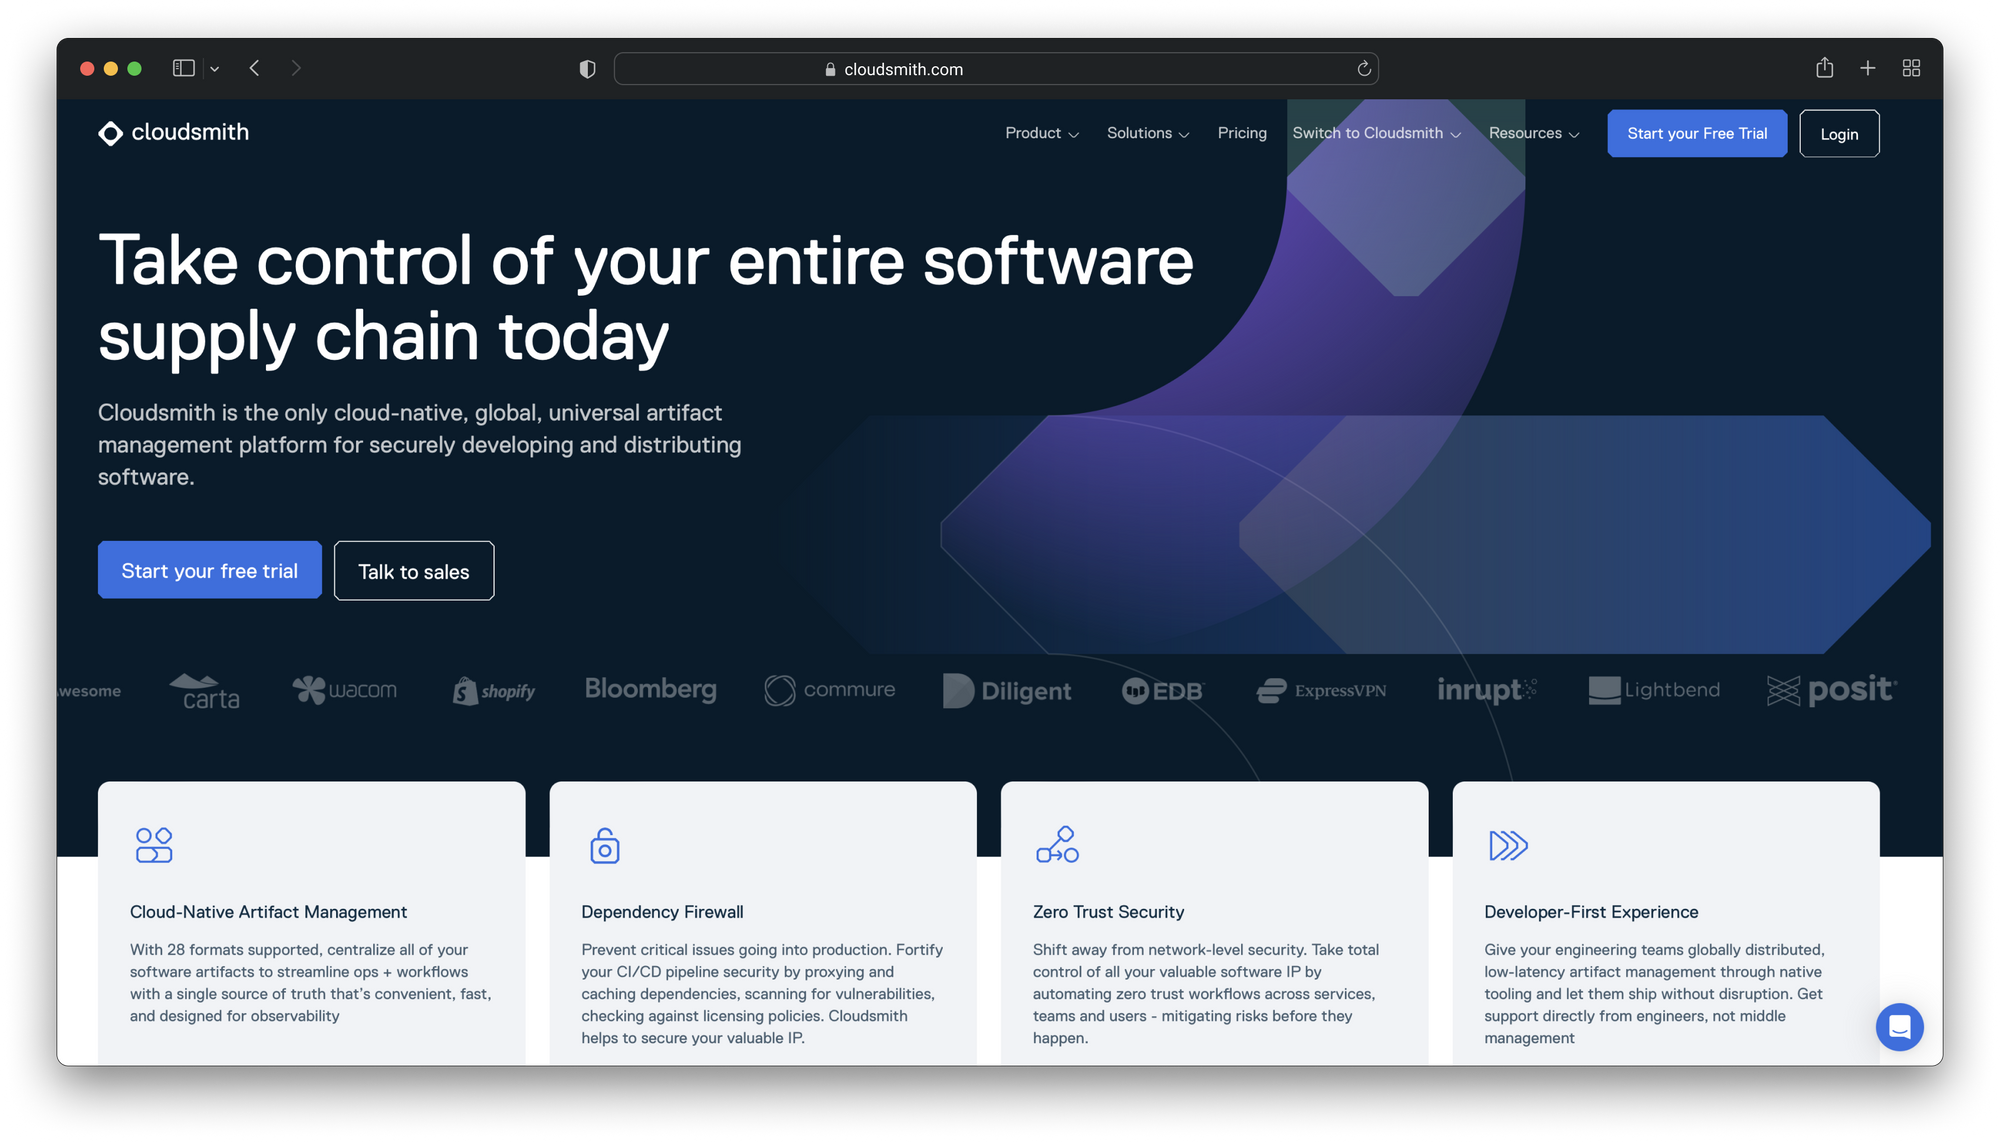Image resolution: width=2000 pixels, height=1142 pixels.
Task: Open the Solutions menu
Action: pos(1148,133)
